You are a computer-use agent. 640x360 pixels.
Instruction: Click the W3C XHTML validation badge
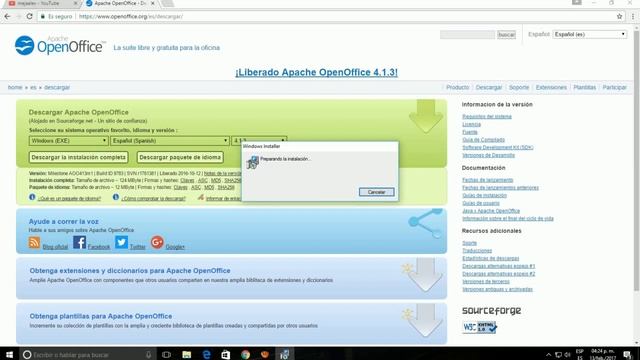pos(480,327)
